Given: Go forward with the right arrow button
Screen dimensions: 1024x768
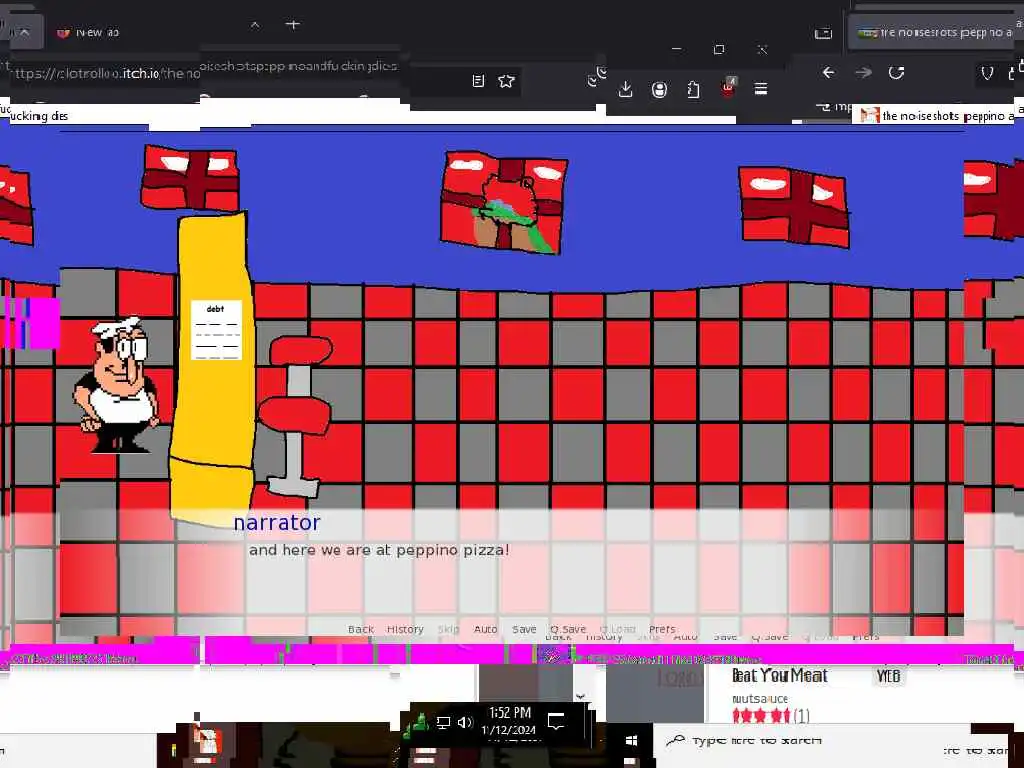Looking at the screenshot, I should click(x=863, y=72).
